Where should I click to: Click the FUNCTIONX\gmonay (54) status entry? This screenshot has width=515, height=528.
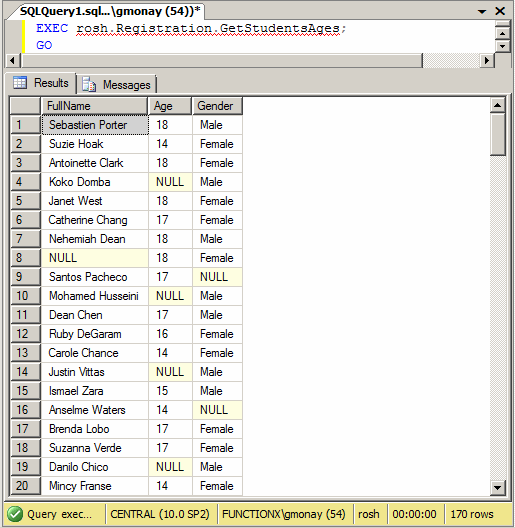pos(284,514)
